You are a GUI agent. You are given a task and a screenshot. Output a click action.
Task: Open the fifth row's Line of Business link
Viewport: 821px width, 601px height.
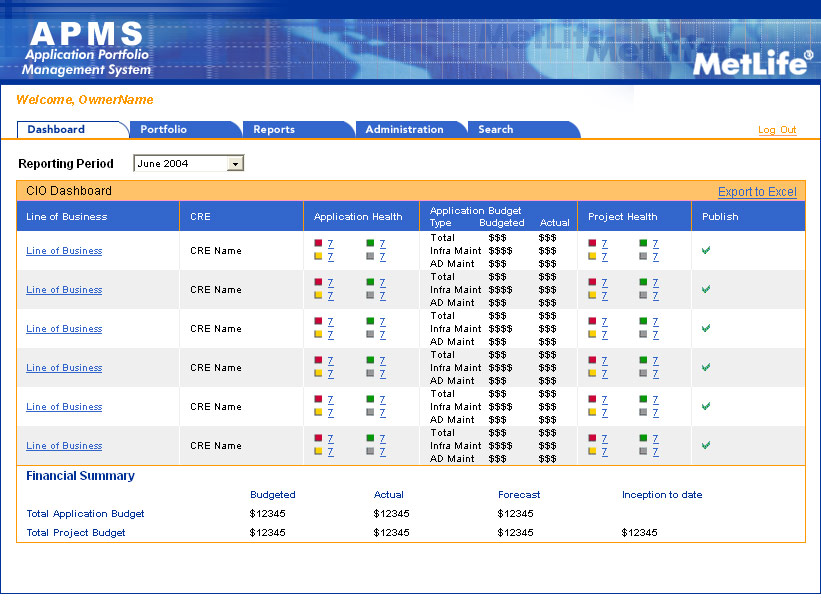point(64,407)
